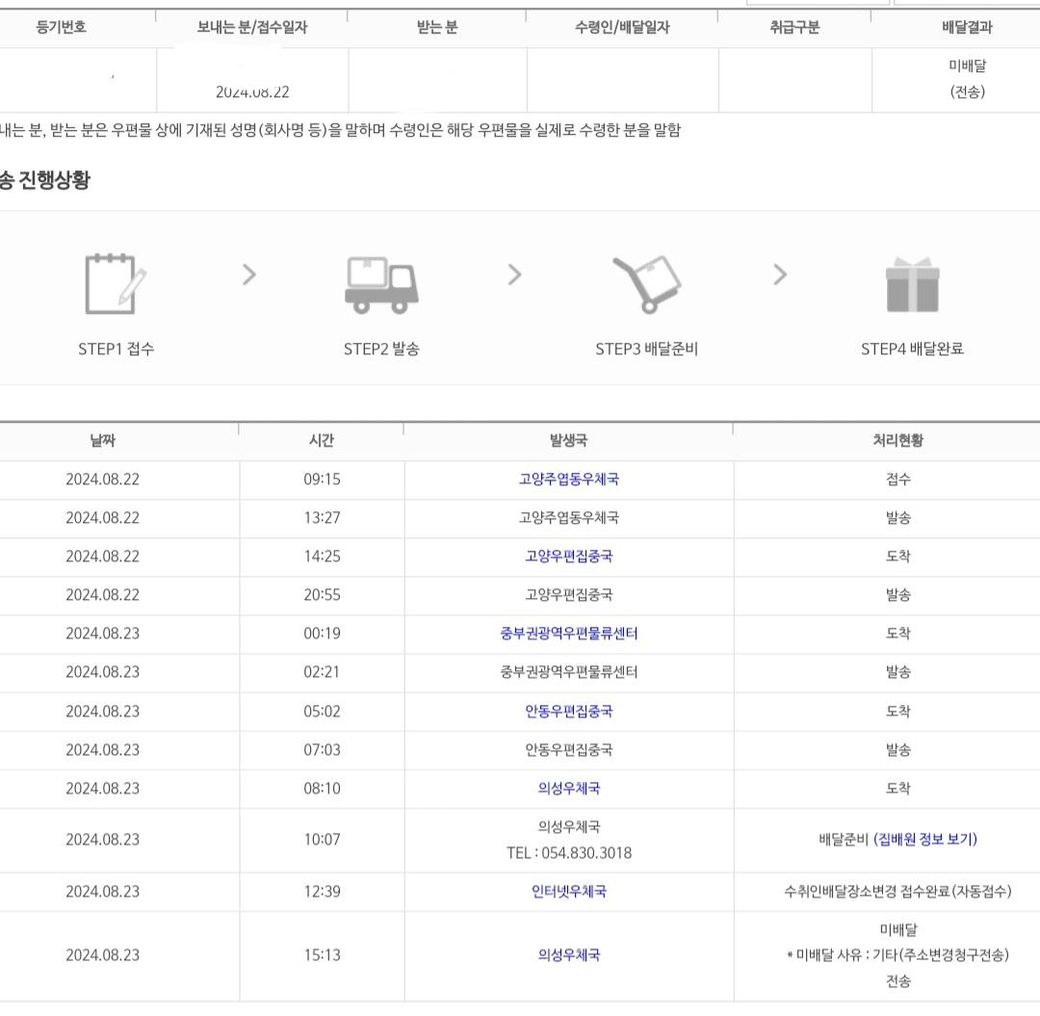
Task: Click the arrow between STEP2 and STEP3
Action: [x=514, y=274]
